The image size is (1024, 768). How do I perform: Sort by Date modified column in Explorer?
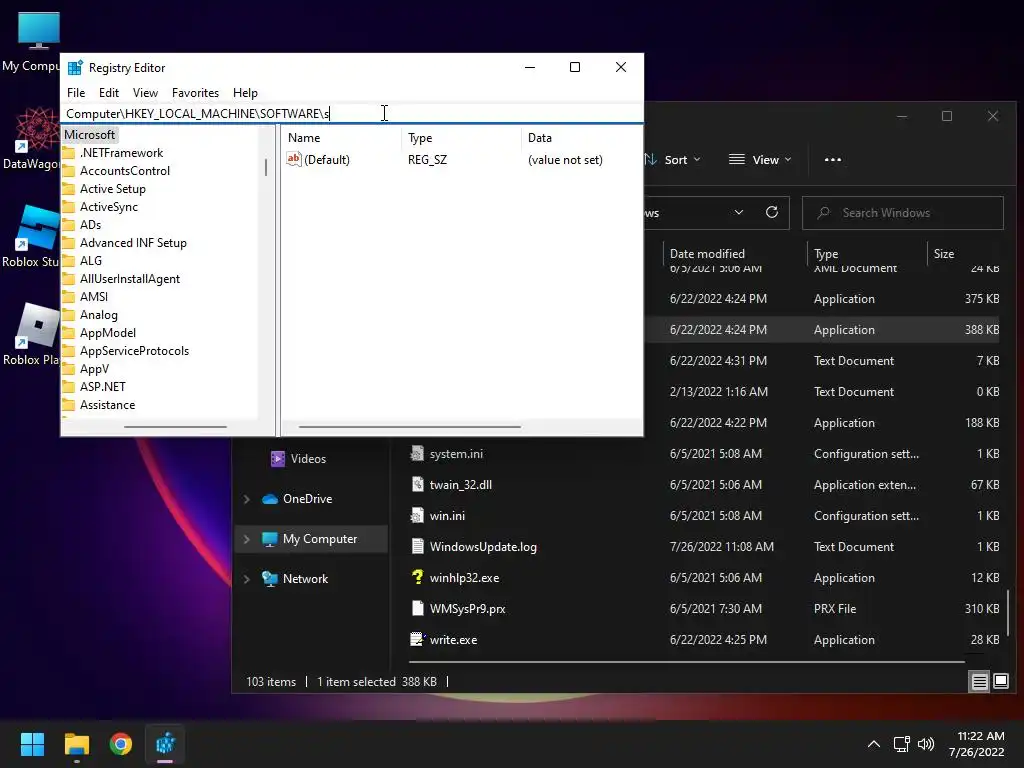707,253
